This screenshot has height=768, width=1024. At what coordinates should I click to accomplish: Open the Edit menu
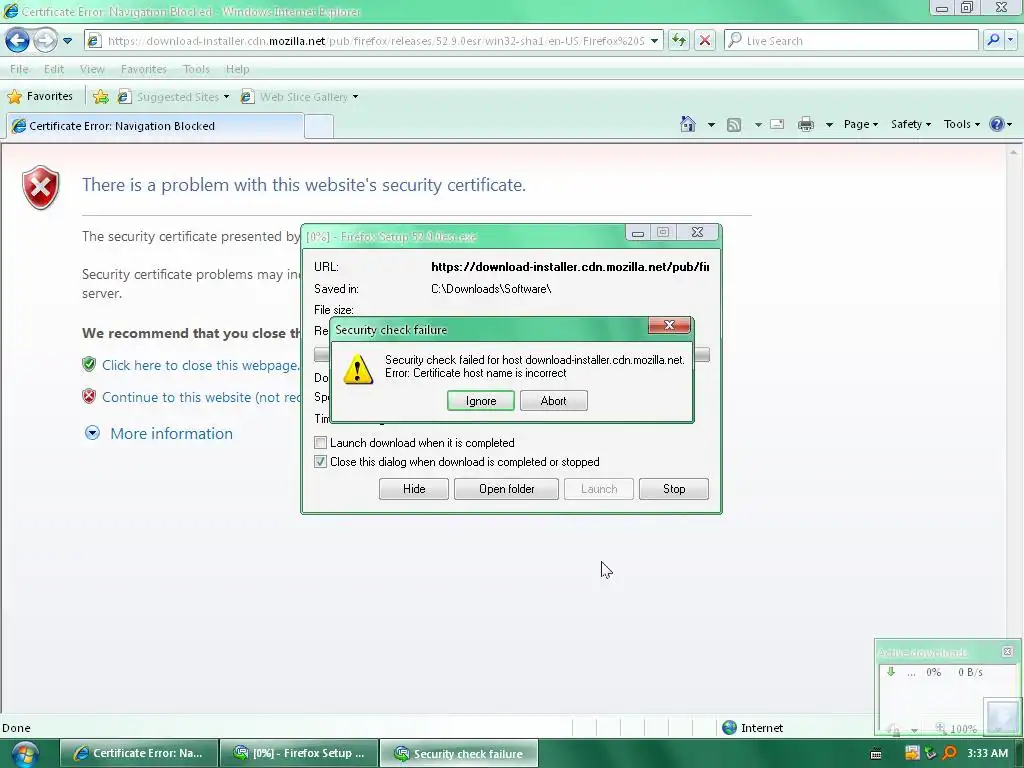(54, 69)
